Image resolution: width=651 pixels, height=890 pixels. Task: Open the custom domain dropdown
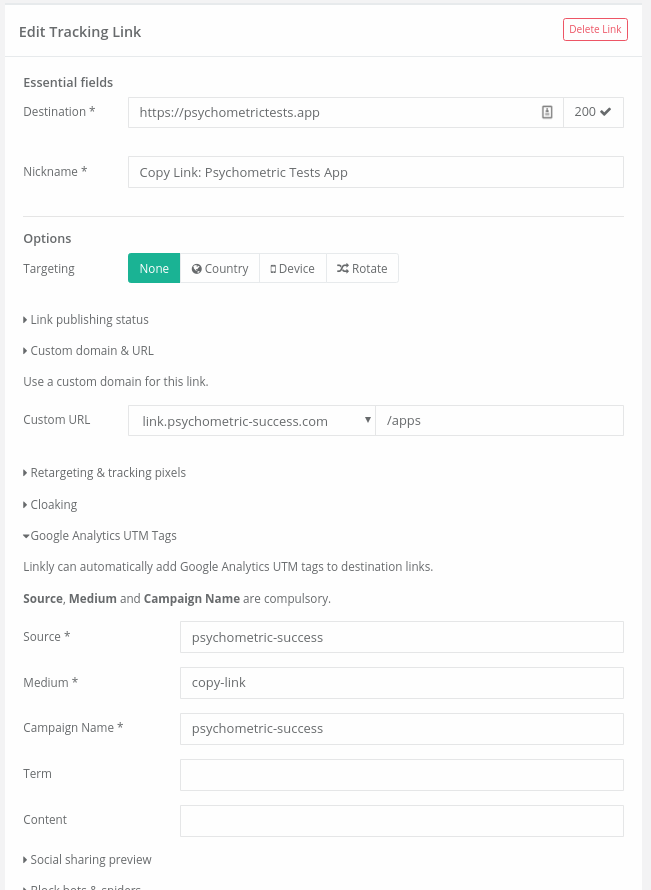pyautogui.click(x=251, y=421)
